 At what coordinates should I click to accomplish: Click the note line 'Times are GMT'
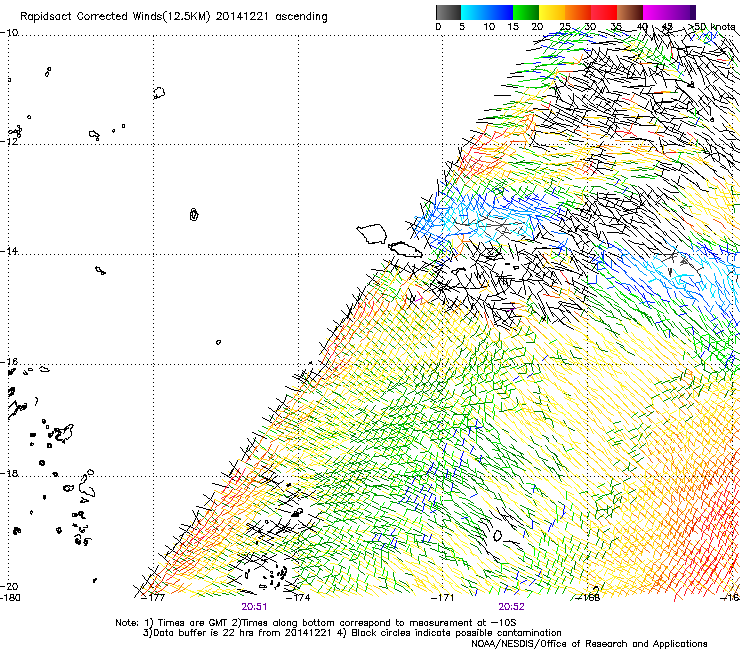(x=193, y=623)
